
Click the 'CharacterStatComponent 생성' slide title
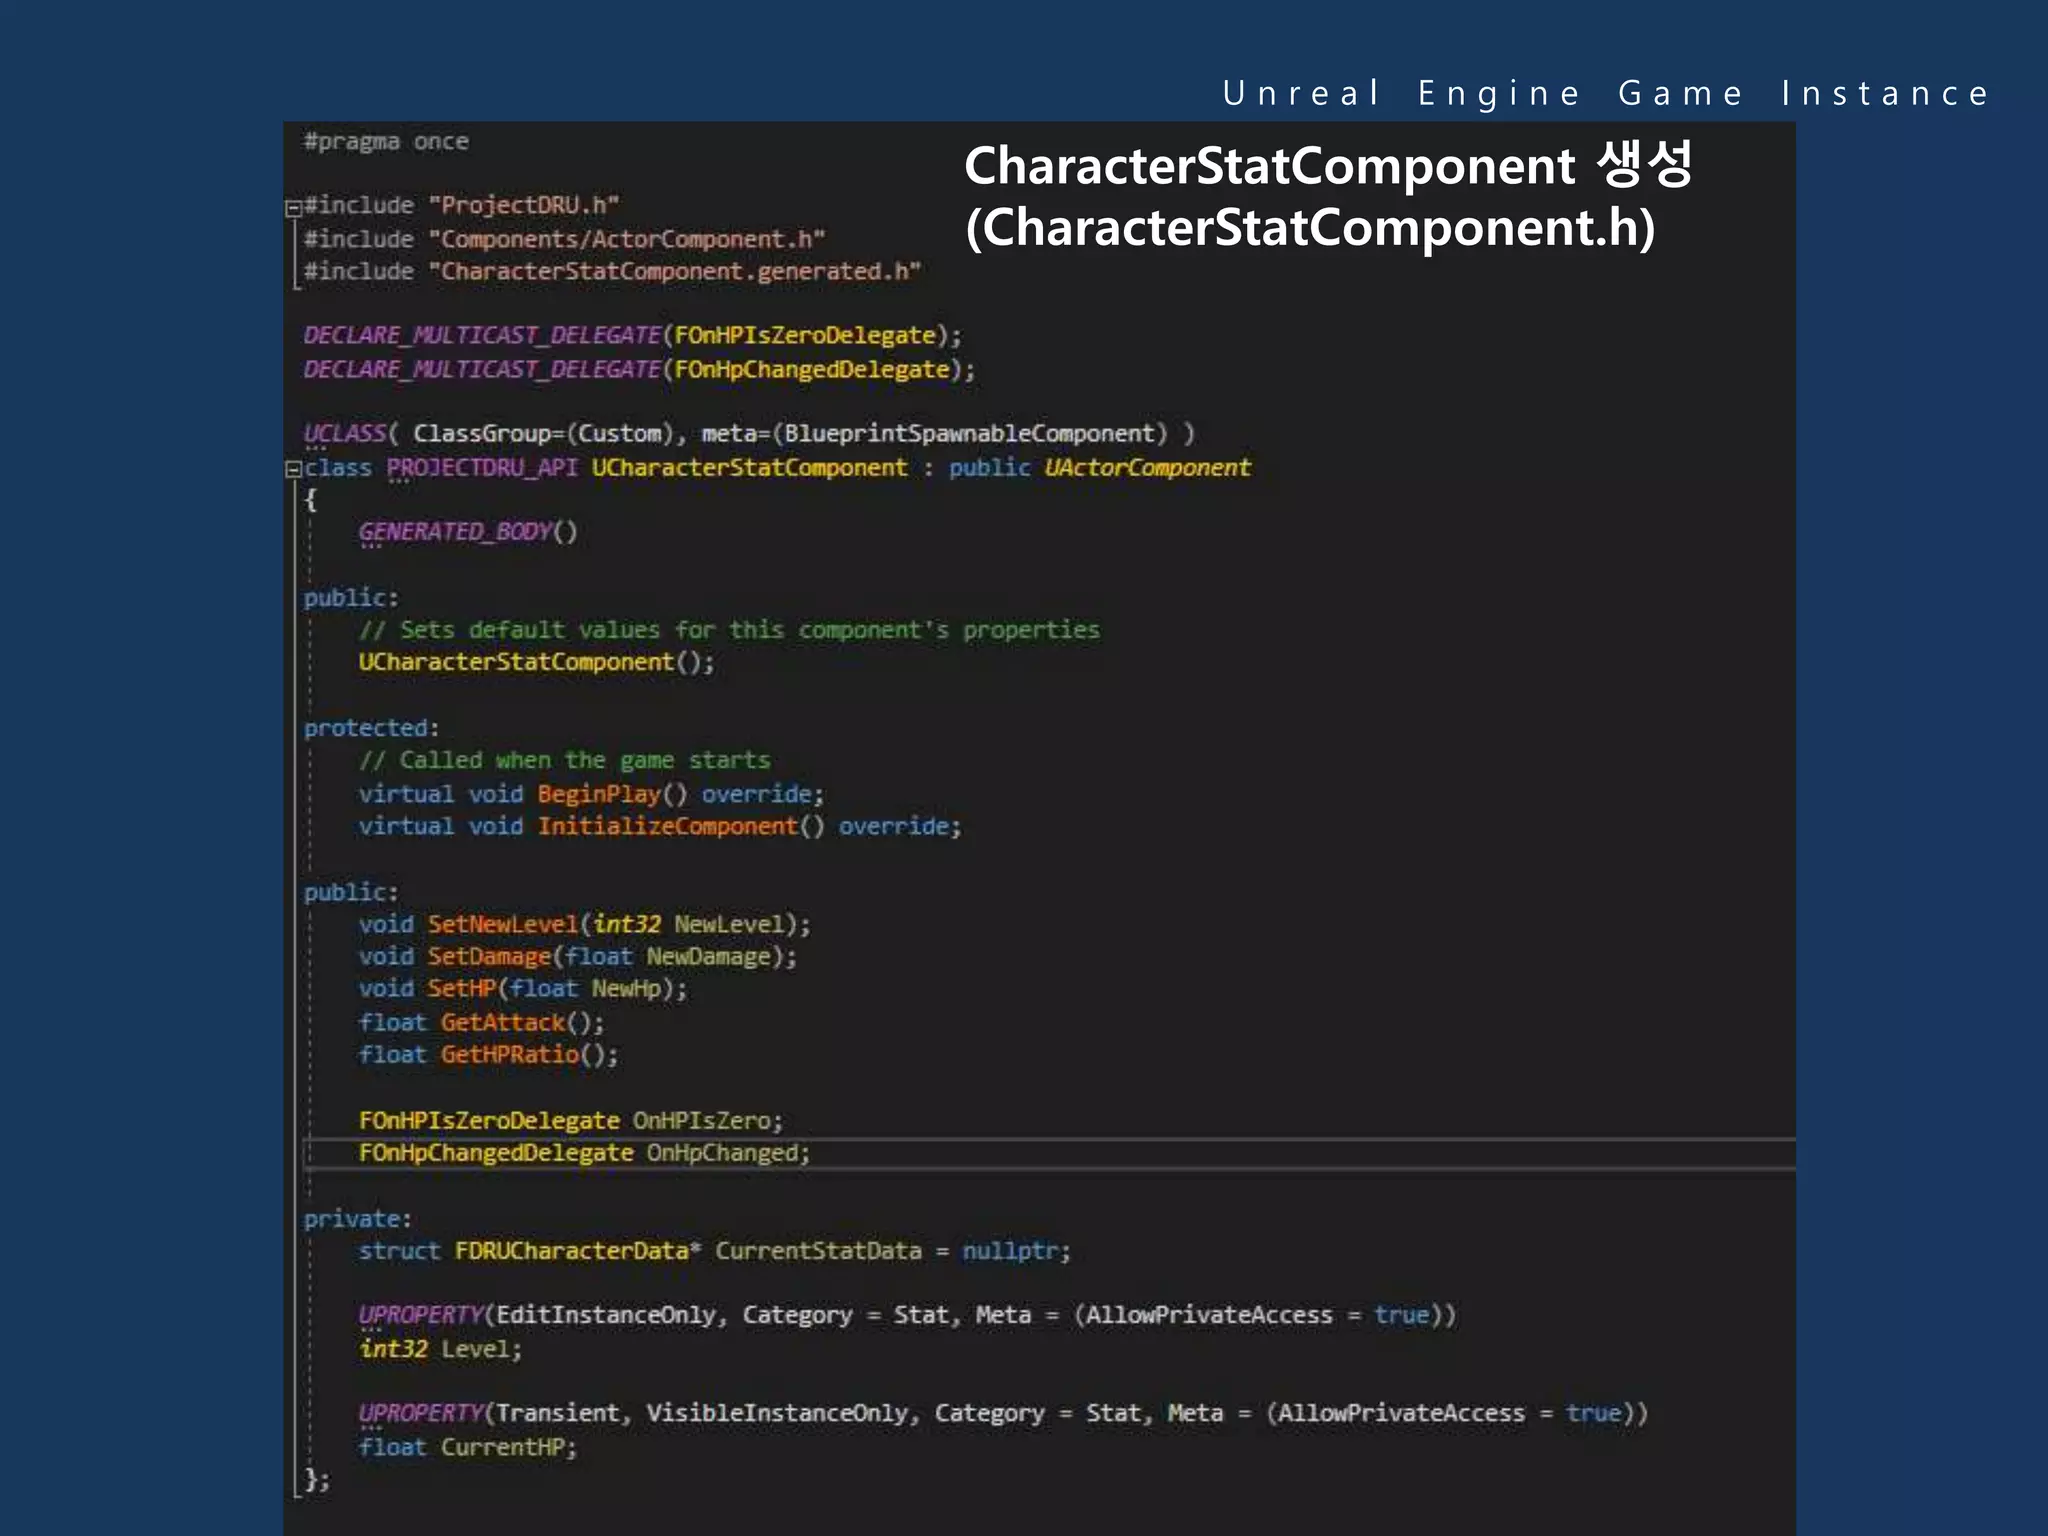[x=1328, y=164]
